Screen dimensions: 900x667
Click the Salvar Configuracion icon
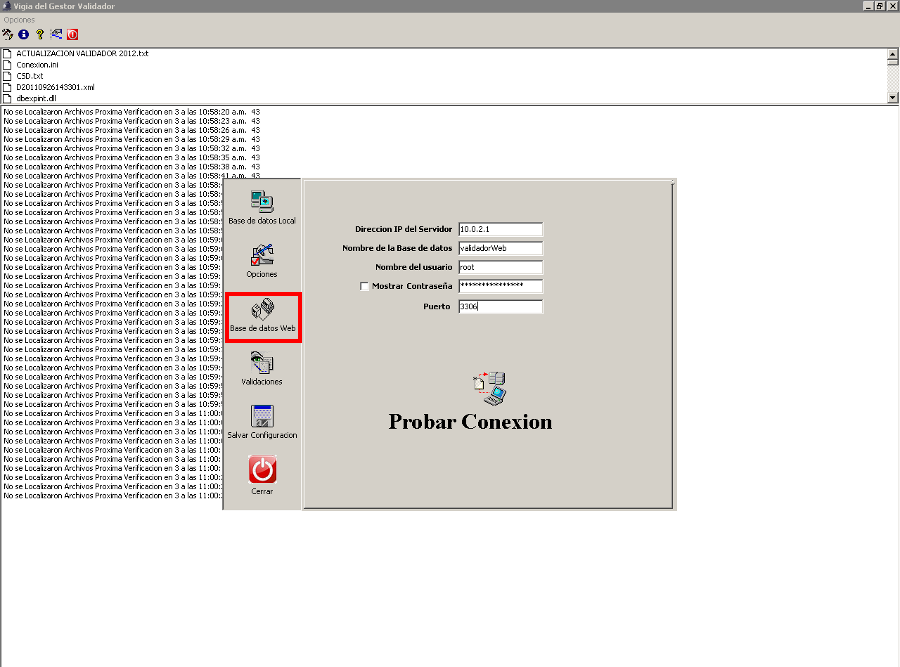(262, 419)
